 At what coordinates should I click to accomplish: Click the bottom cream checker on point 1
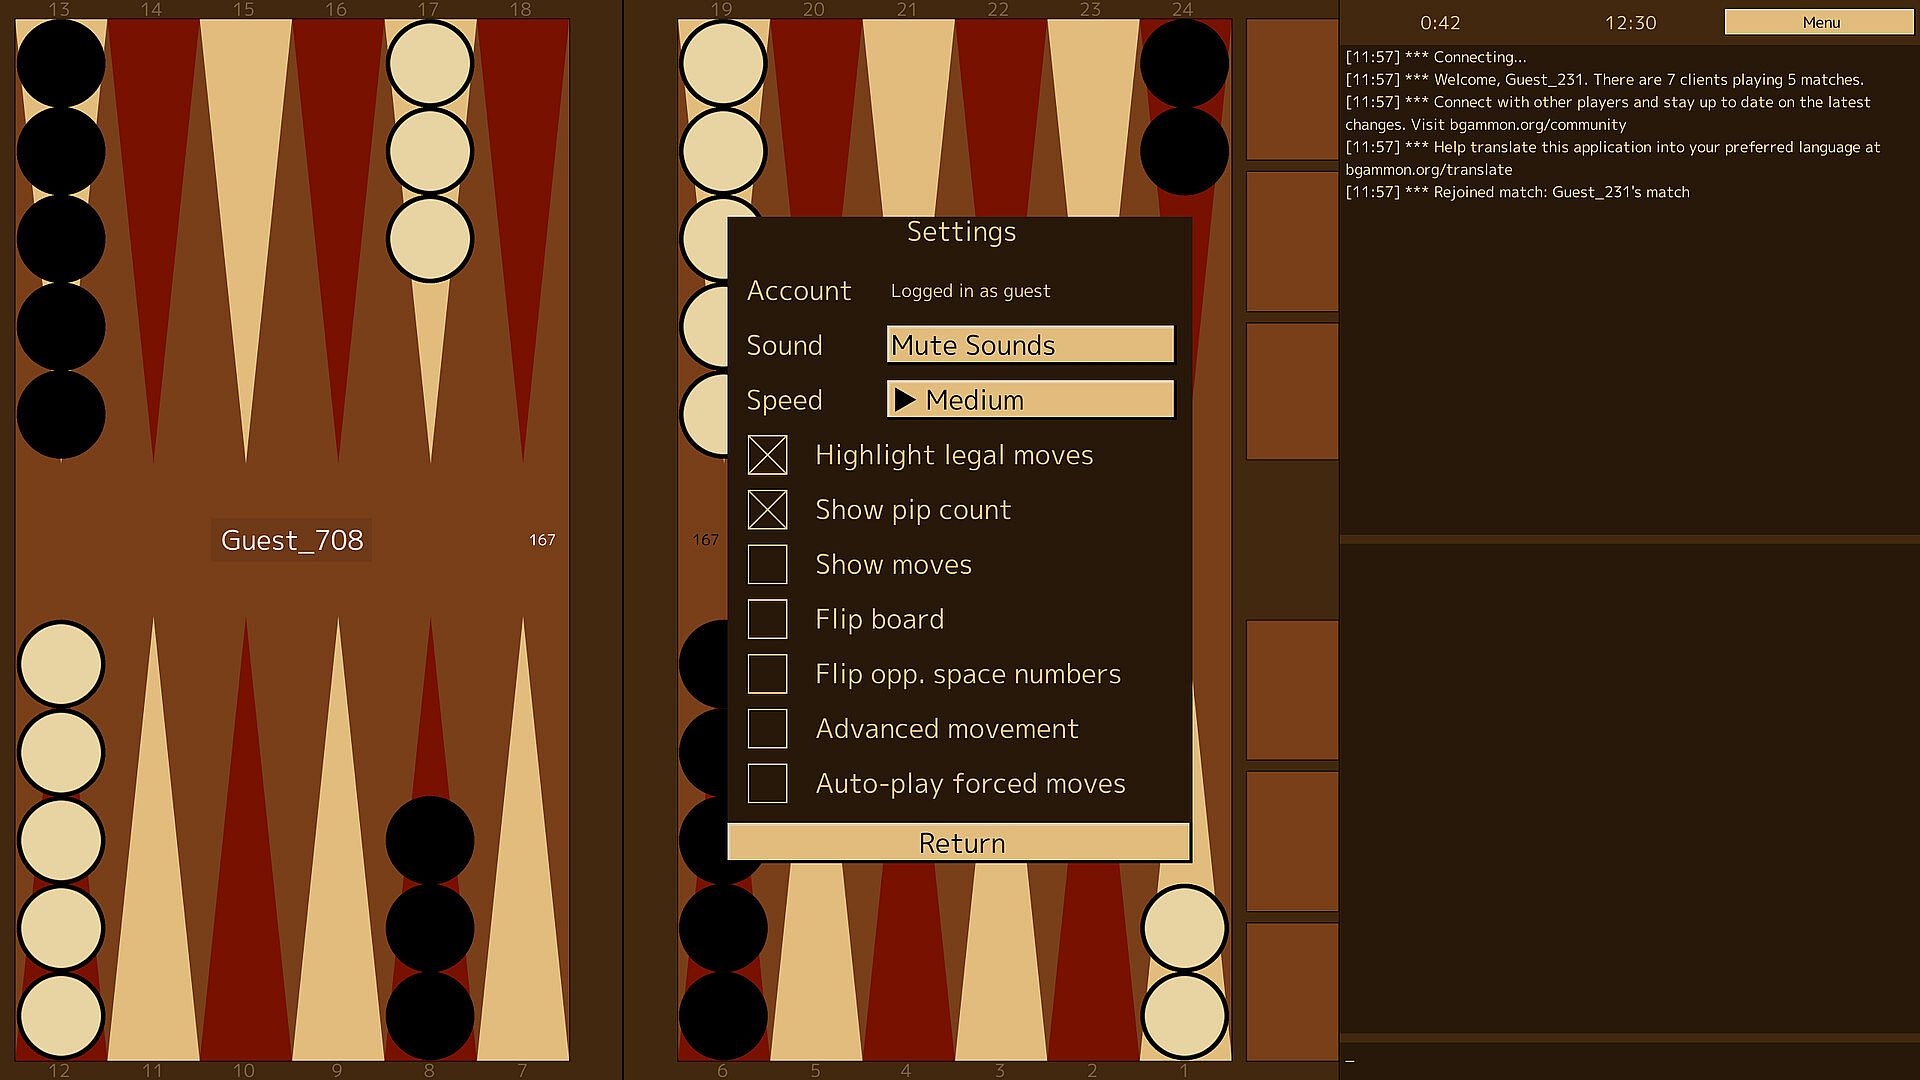point(1184,1015)
